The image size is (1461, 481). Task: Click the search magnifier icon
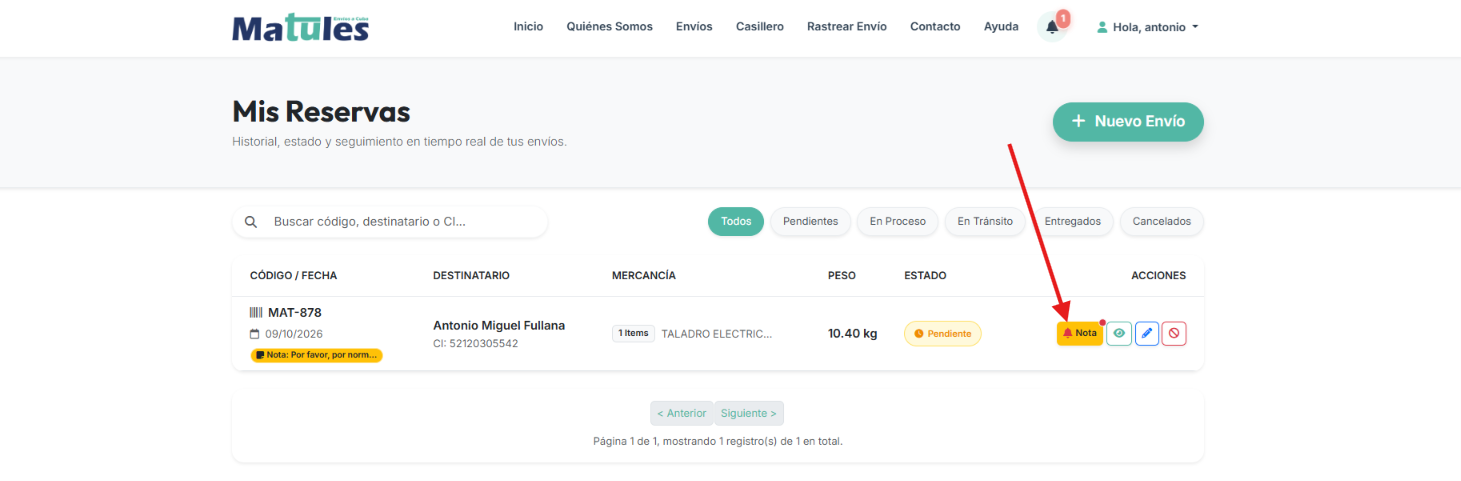click(251, 222)
